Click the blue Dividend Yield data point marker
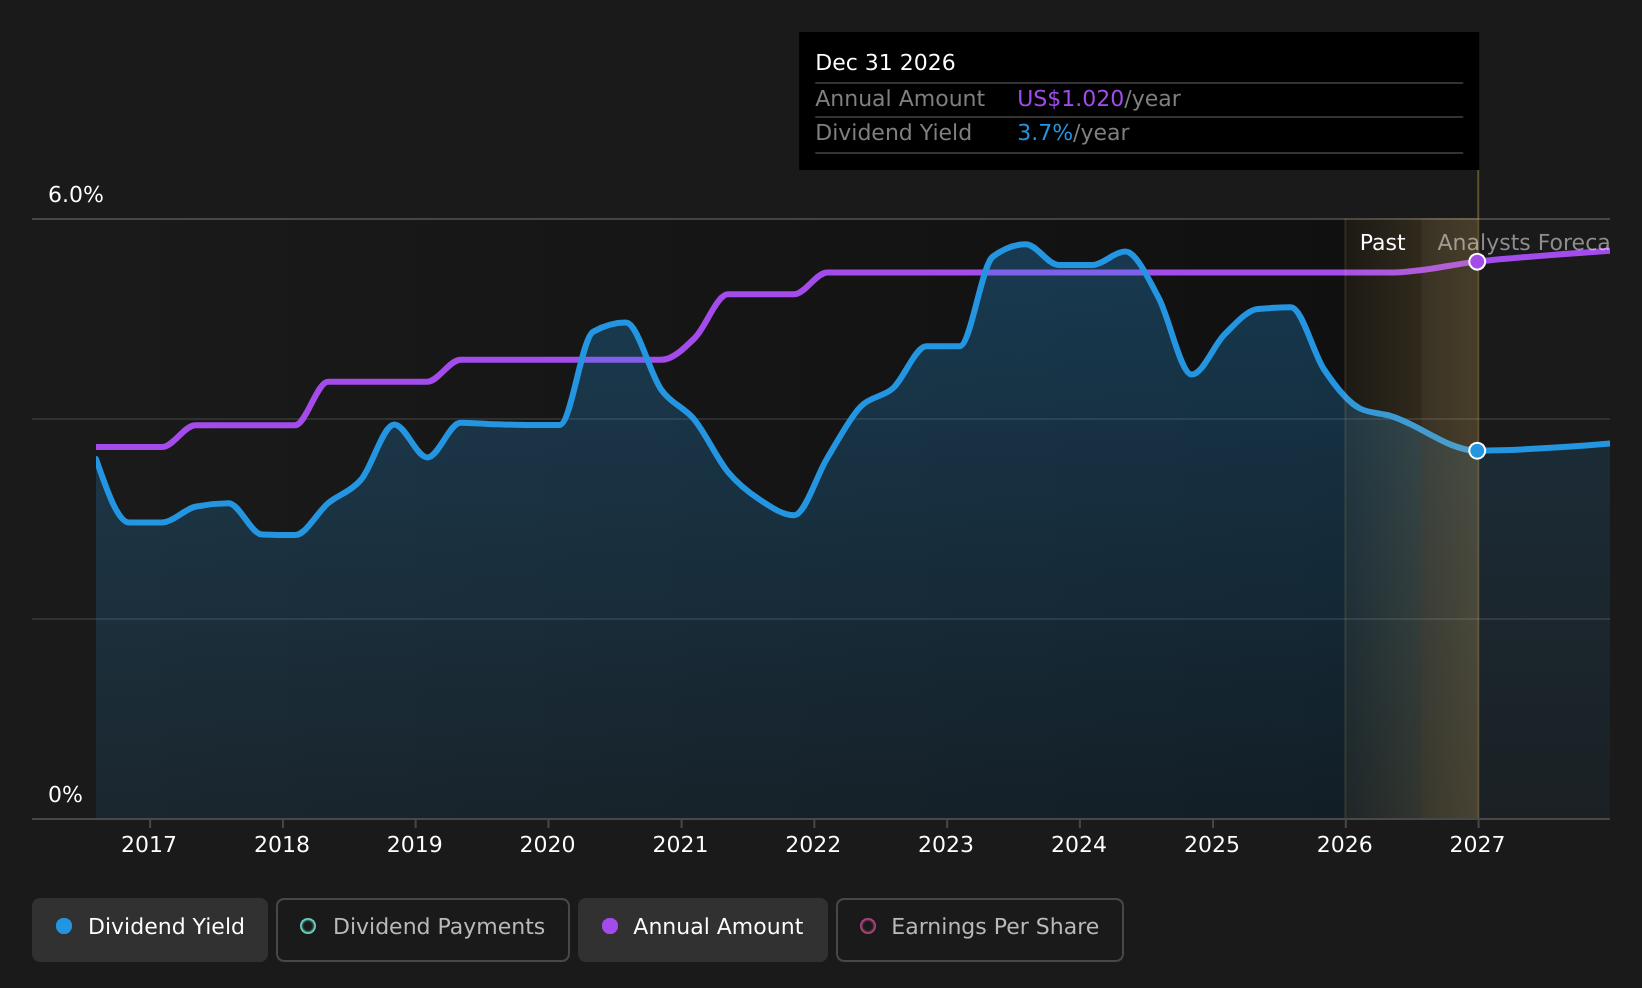 coord(1477,451)
